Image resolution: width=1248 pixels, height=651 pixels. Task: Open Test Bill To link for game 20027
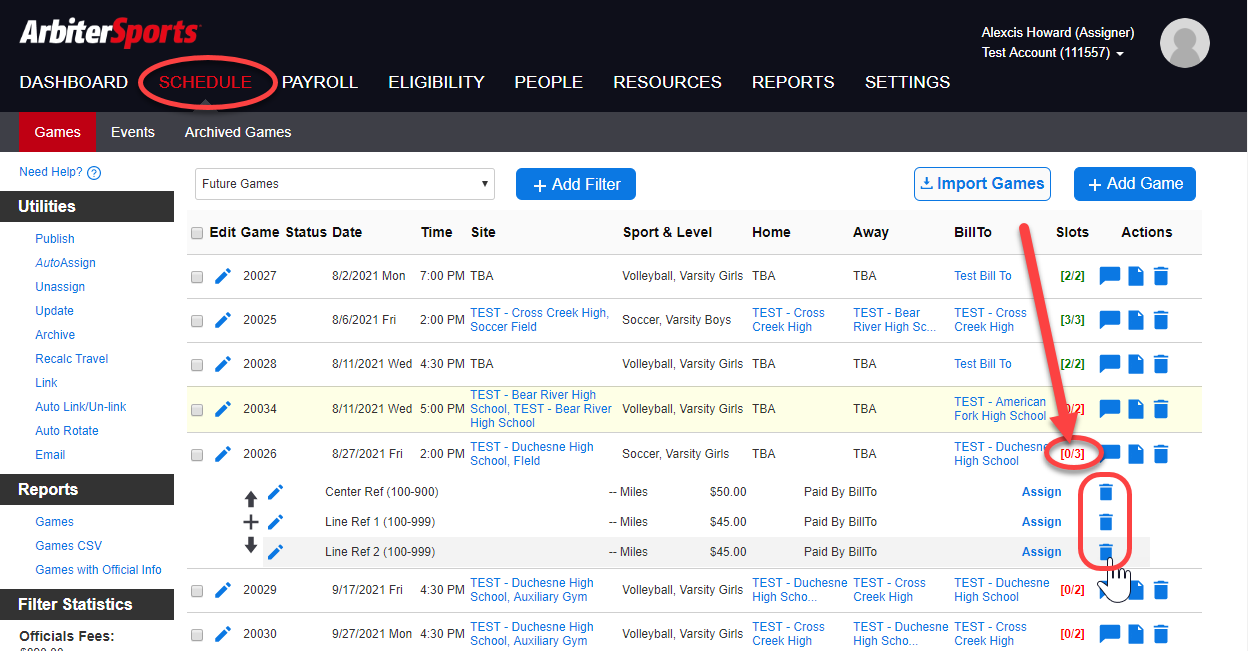click(x=983, y=276)
